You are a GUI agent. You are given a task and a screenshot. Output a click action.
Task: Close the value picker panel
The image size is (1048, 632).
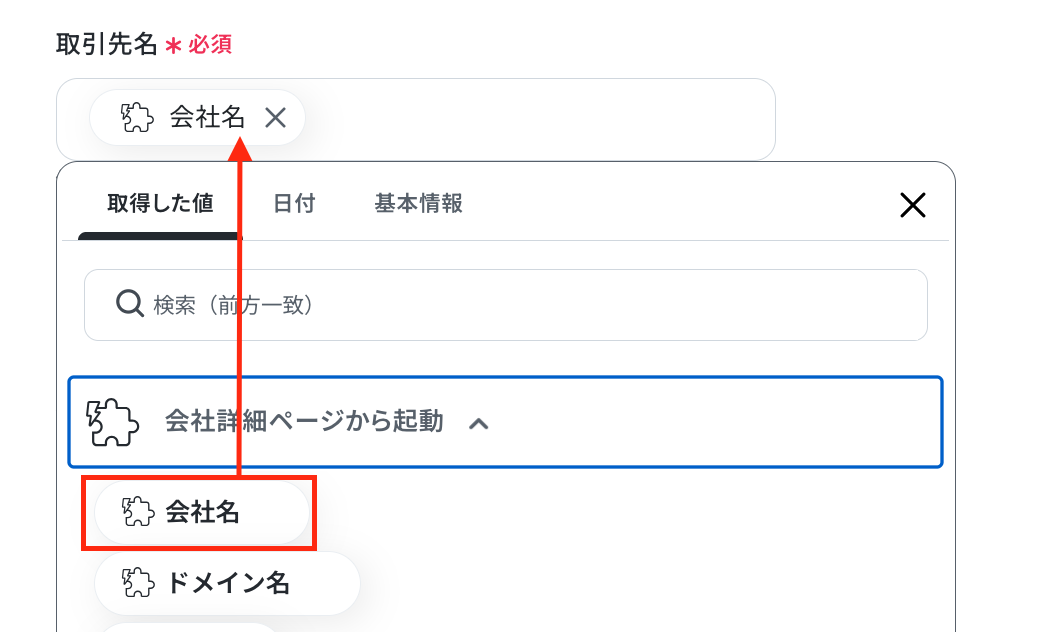point(912,205)
